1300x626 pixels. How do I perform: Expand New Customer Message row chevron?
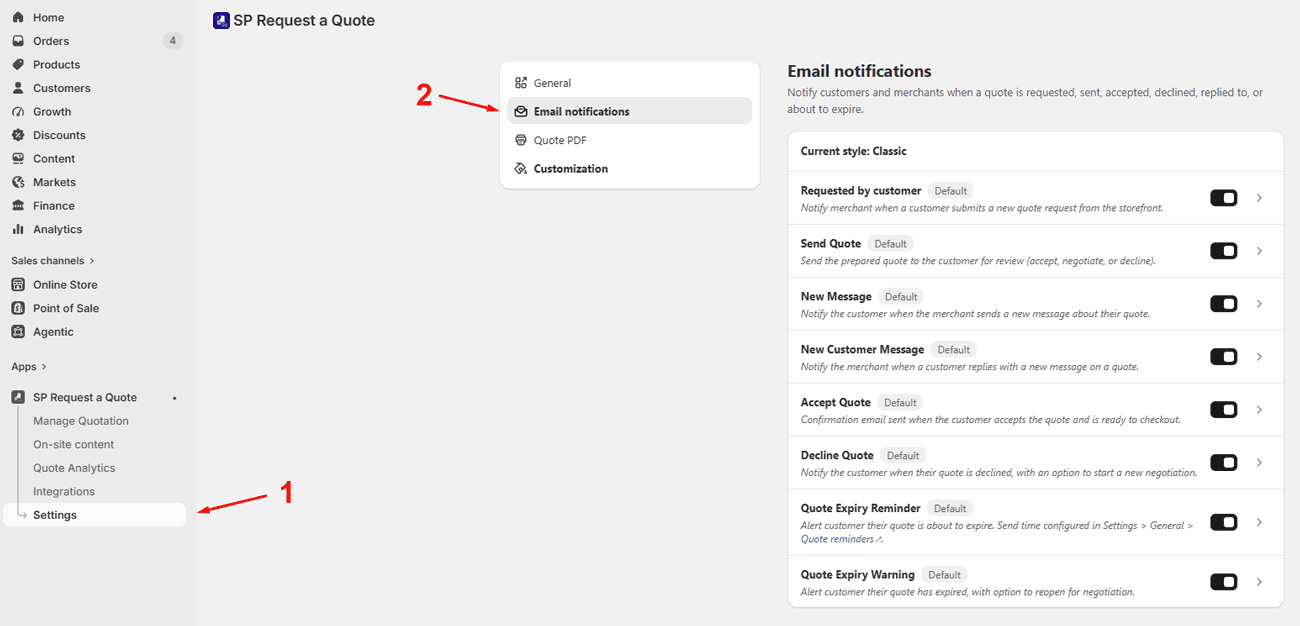(1260, 357)
